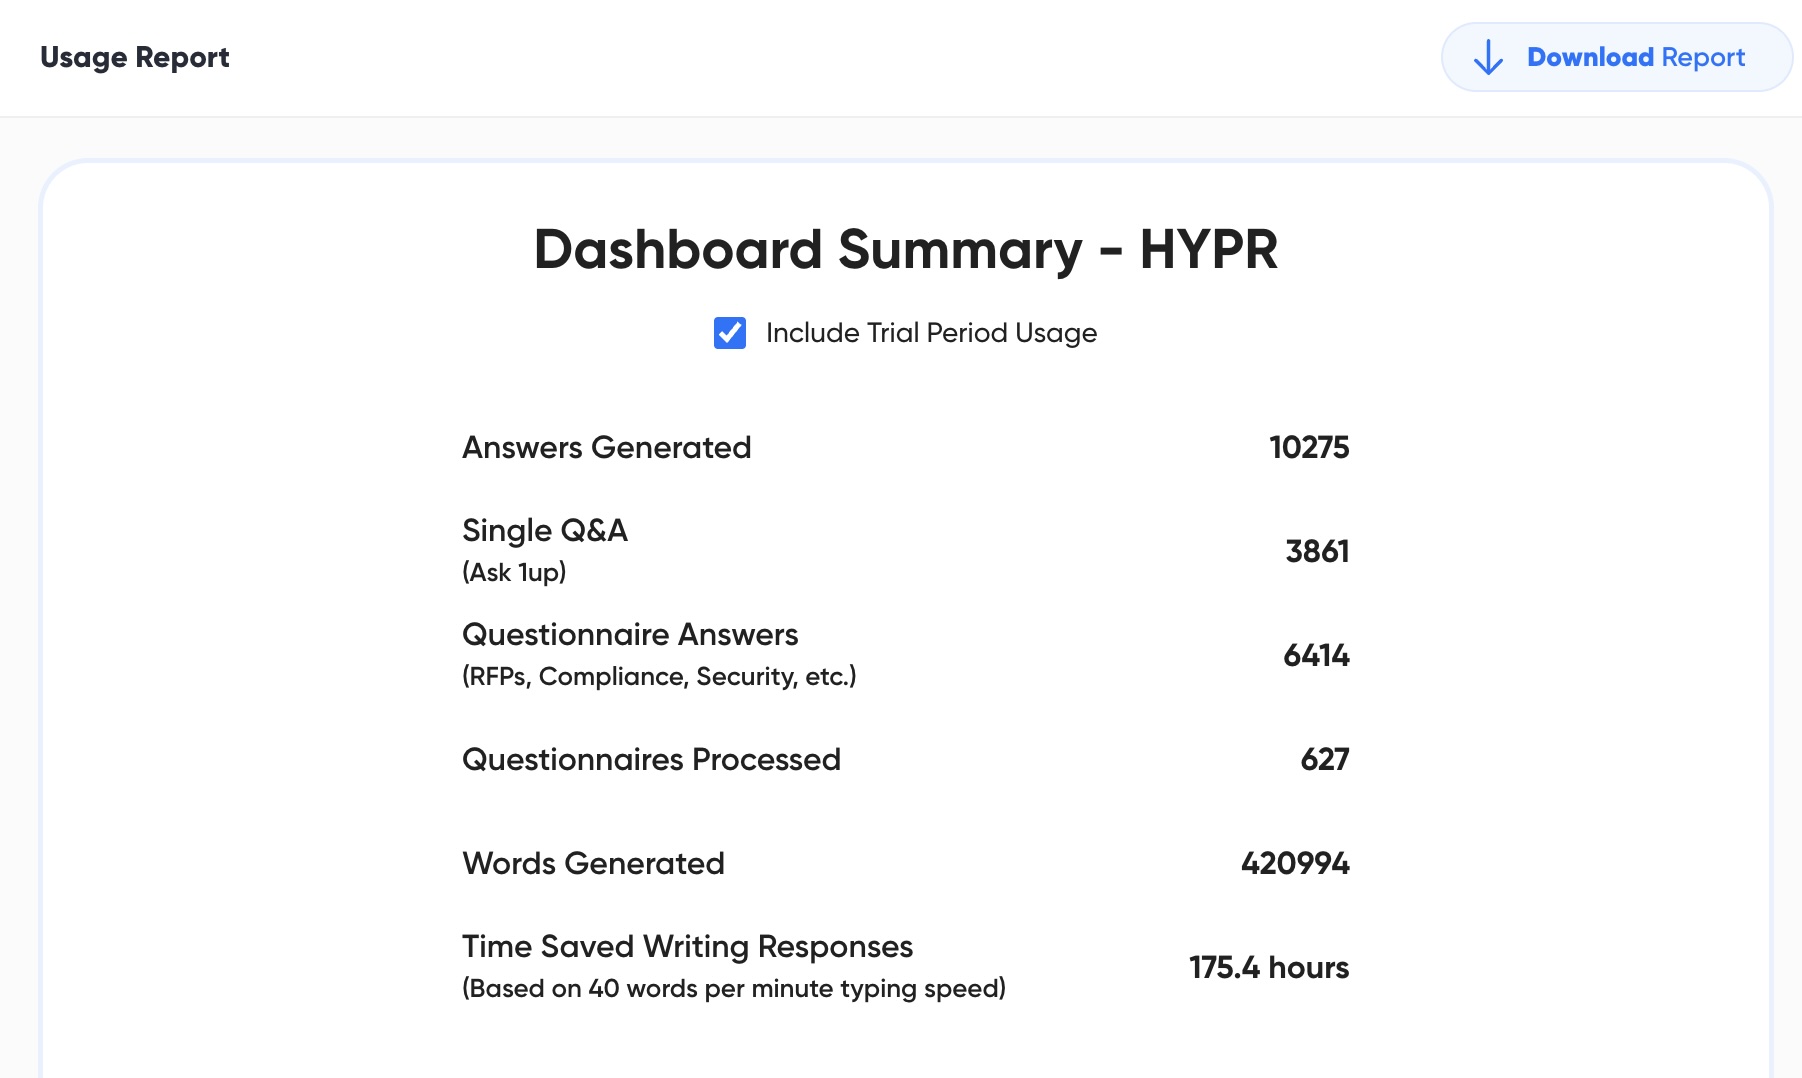Select the Usage Report heading
This screenshot has height=1078, width=1802.
(135, 57)
